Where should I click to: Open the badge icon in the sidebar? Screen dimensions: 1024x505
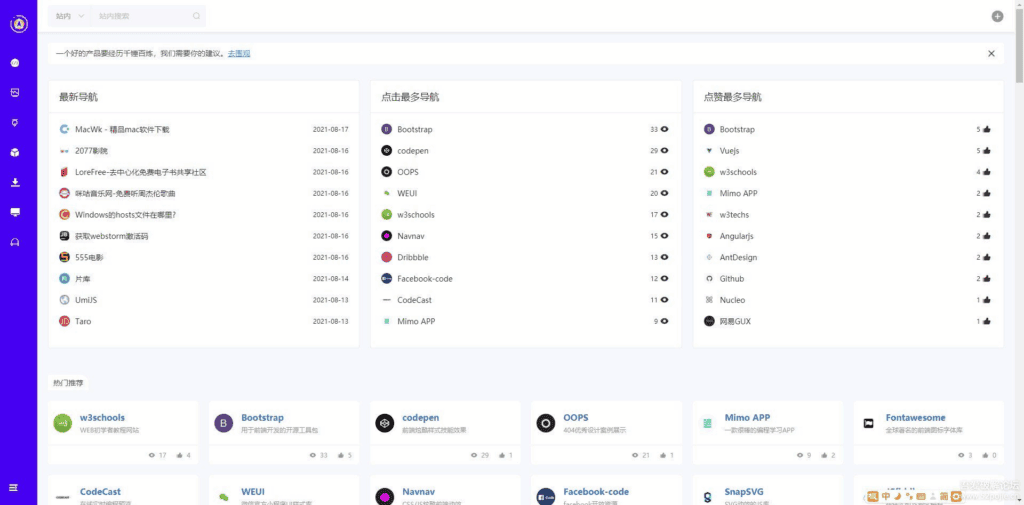click(x=15, y=122)
